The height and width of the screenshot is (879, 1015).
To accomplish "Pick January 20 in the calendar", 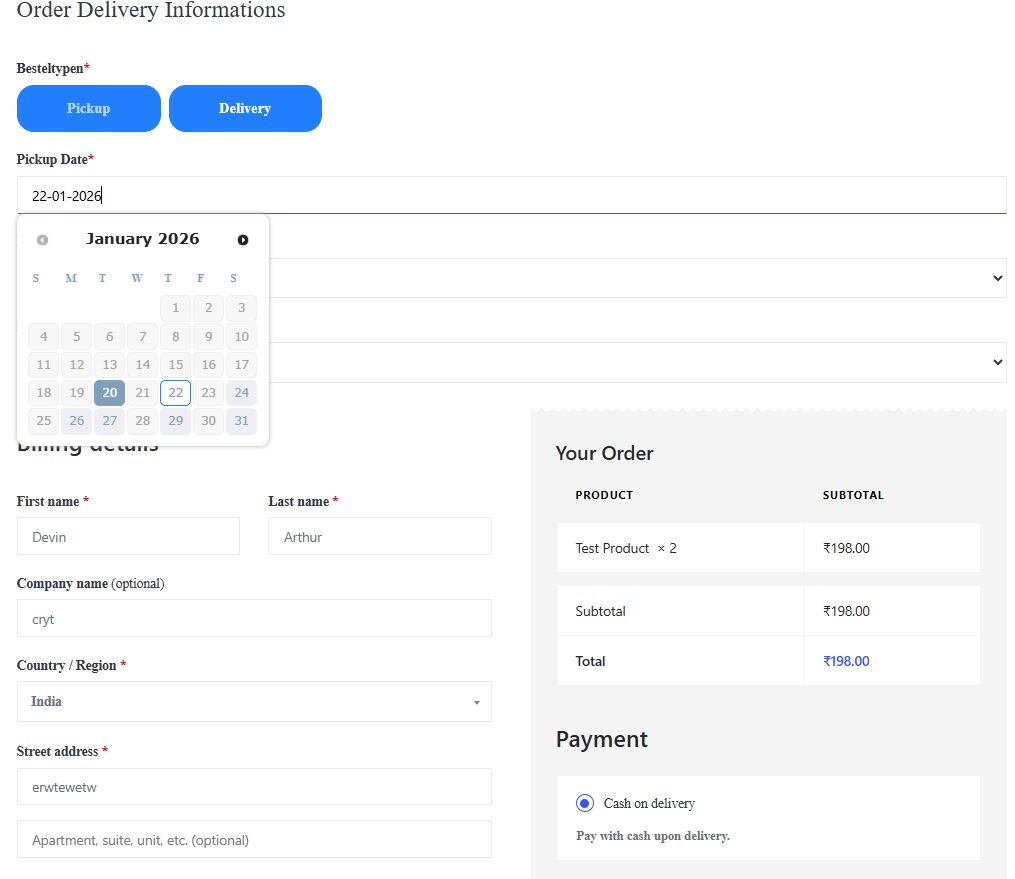I will click(110, 393).
